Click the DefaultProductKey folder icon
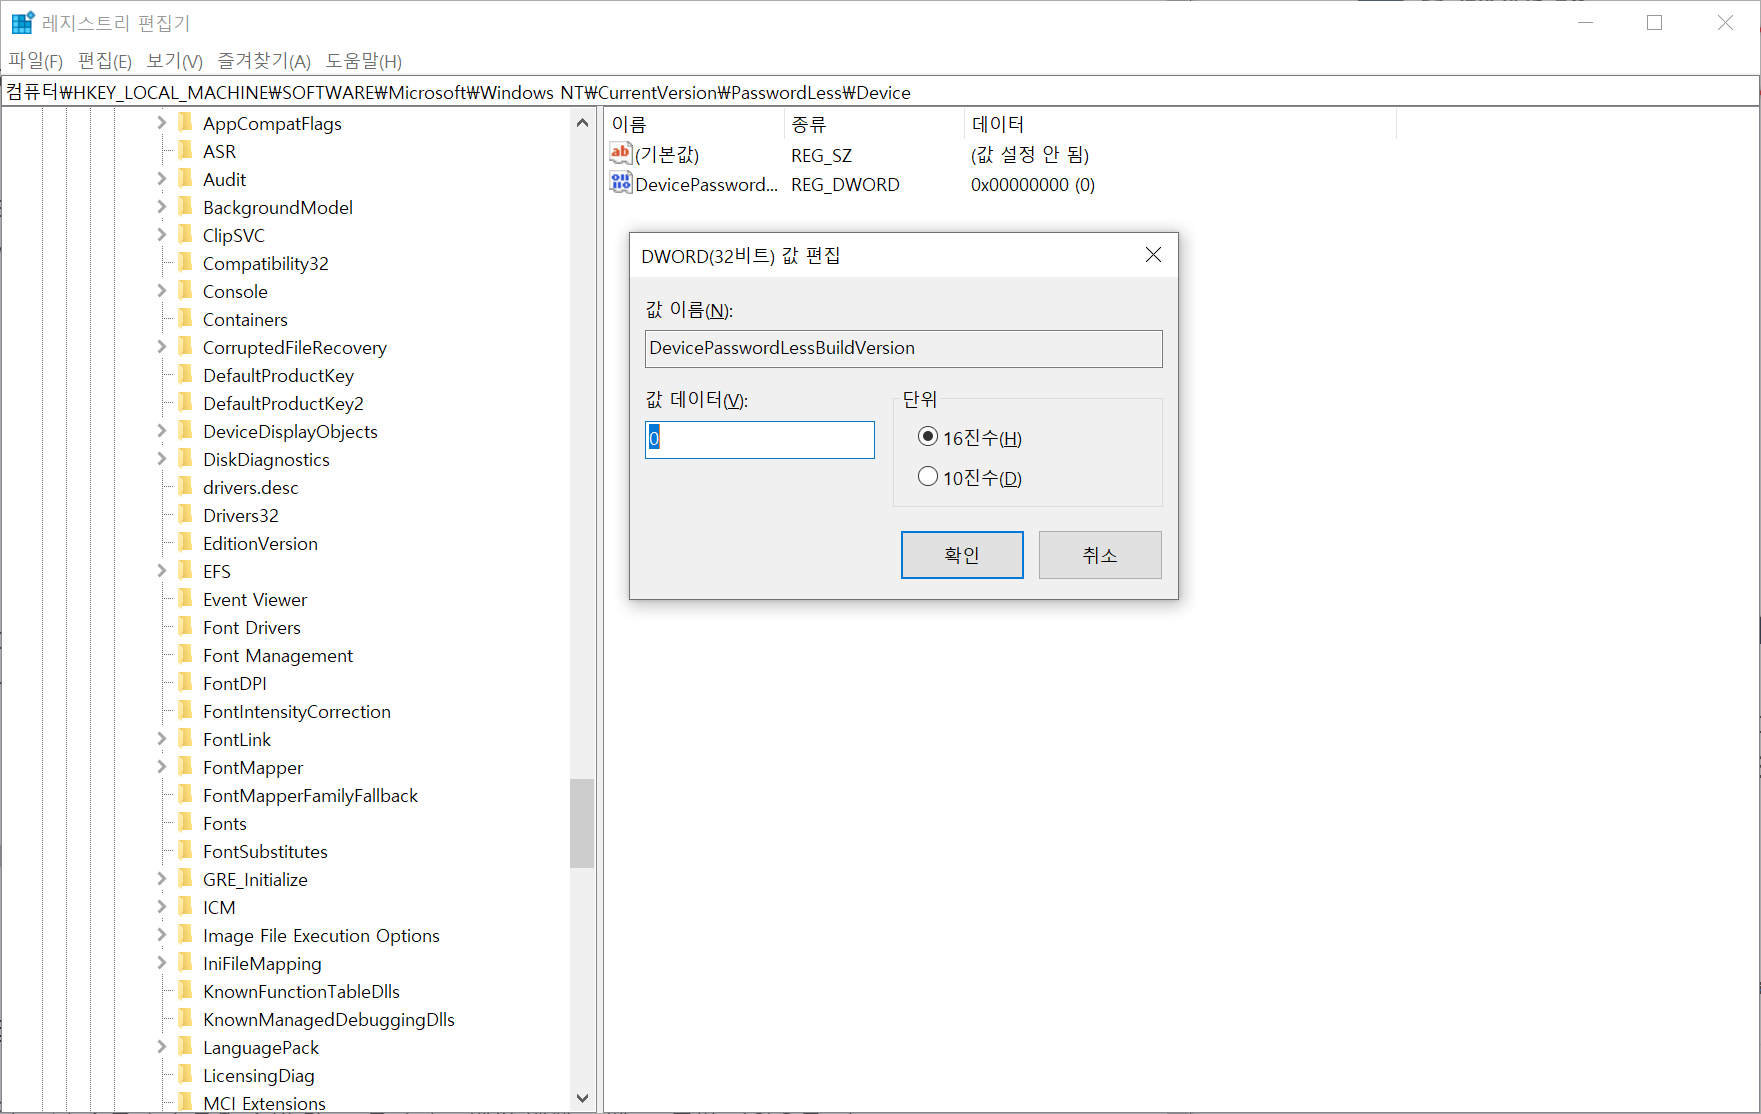Screen dimensions: 1761x1114 coord(185,375)
